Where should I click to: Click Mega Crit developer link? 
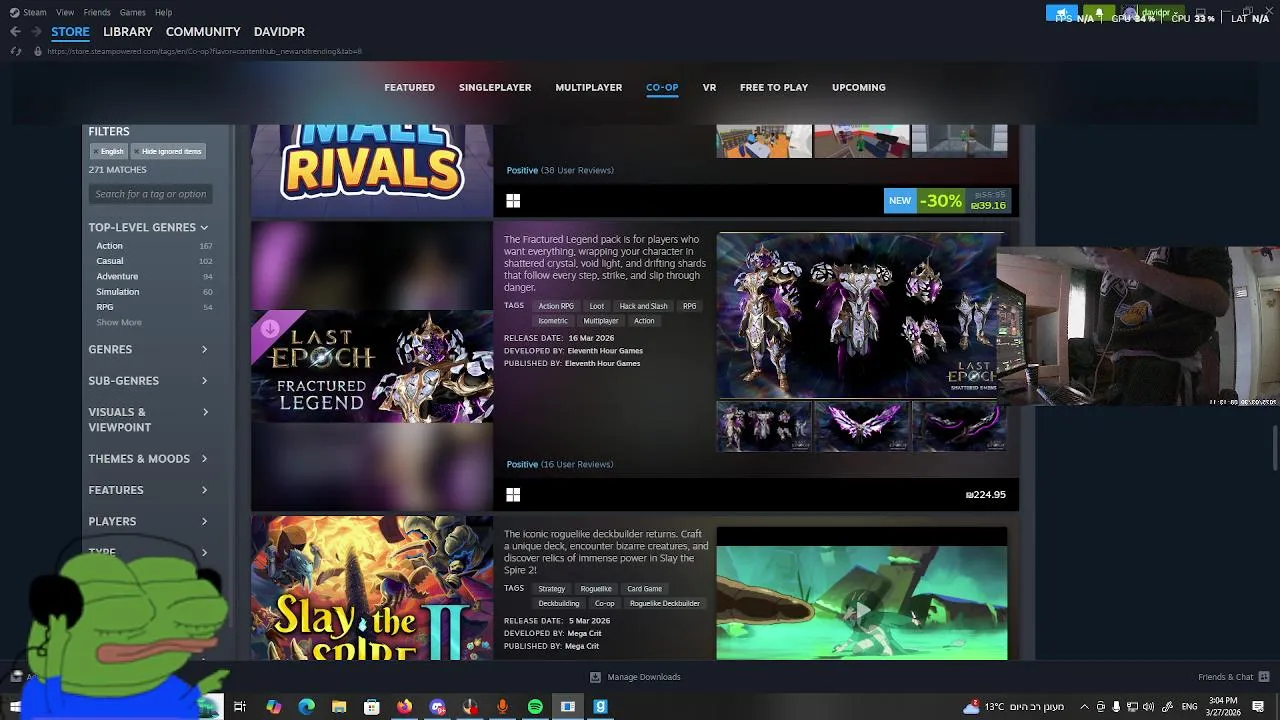[x=584, y=633]
